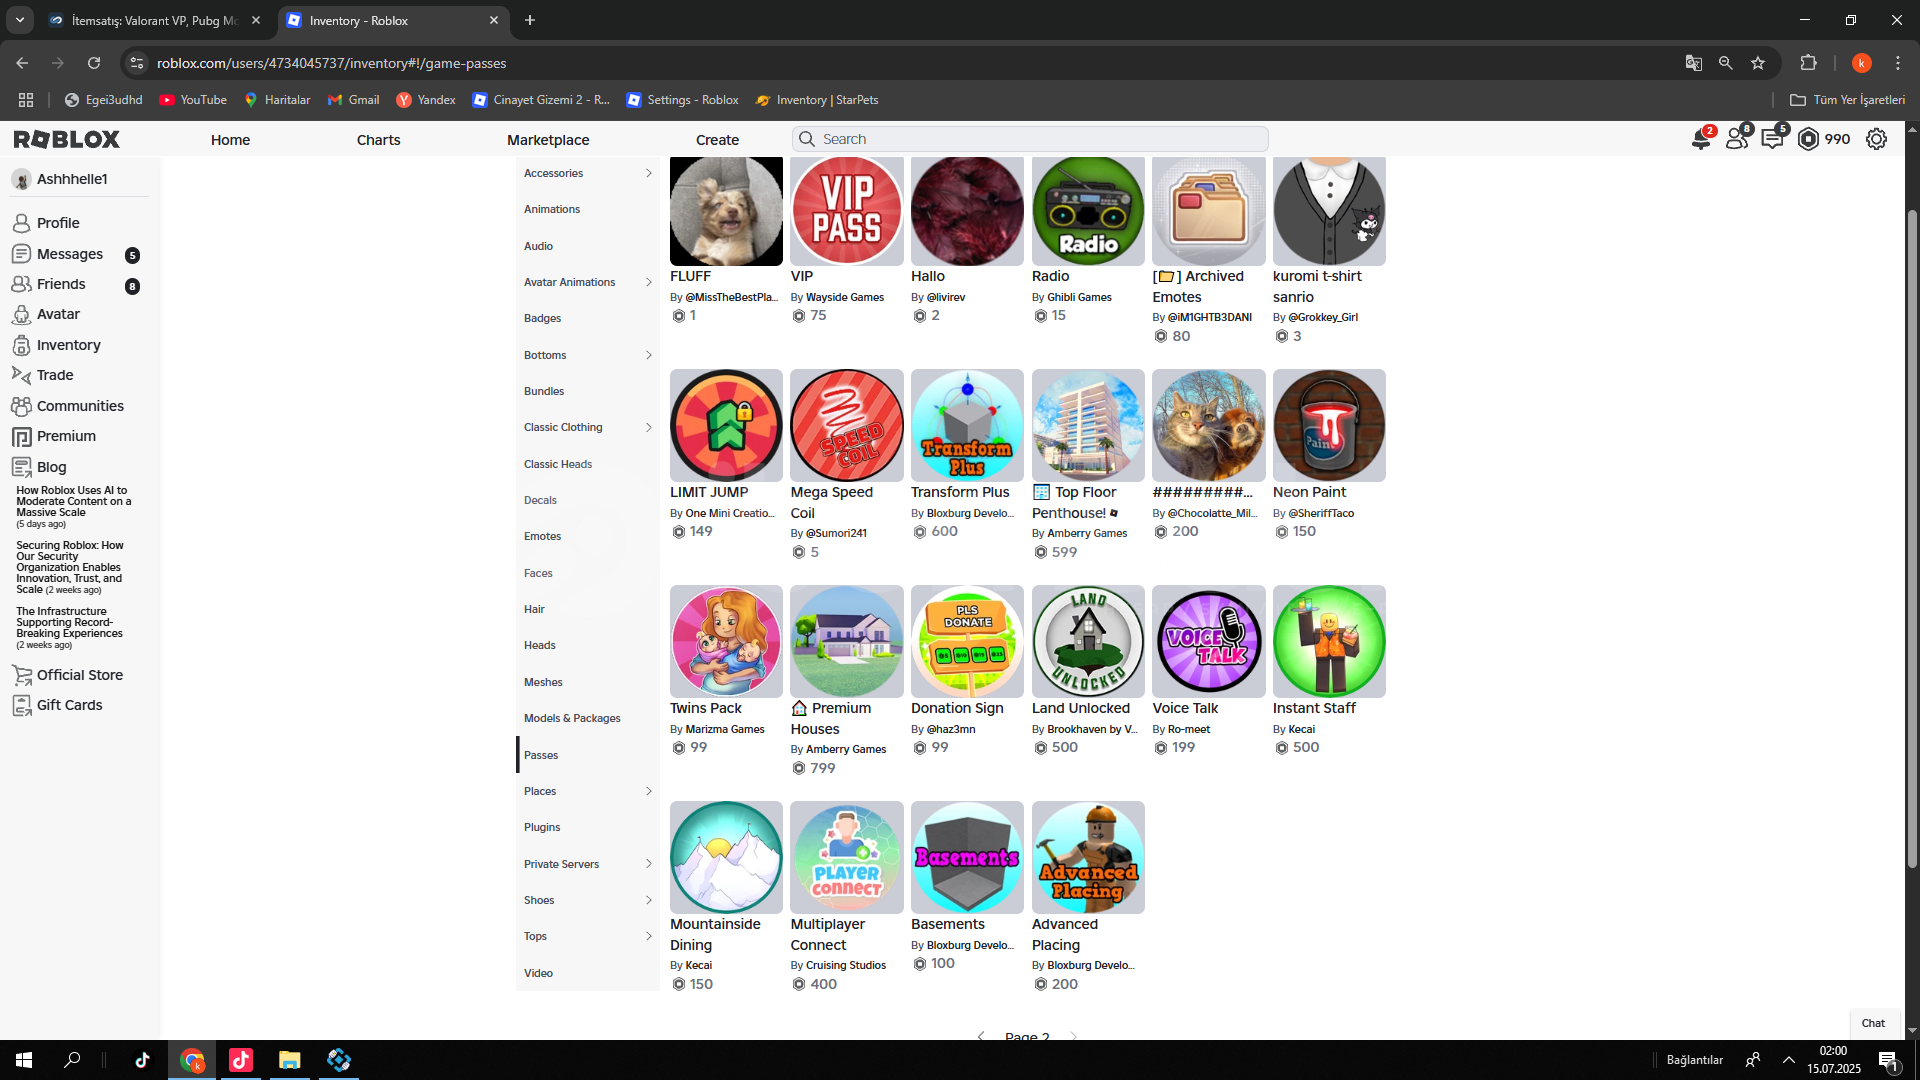Open the notifications bell icon
This screenshot has height=1080, width=1920.
coord(1701,139)
